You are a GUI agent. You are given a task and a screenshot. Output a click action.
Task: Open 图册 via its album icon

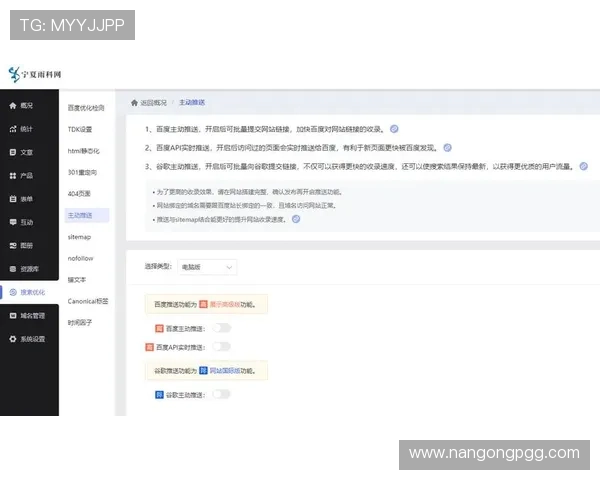(13, 246)
